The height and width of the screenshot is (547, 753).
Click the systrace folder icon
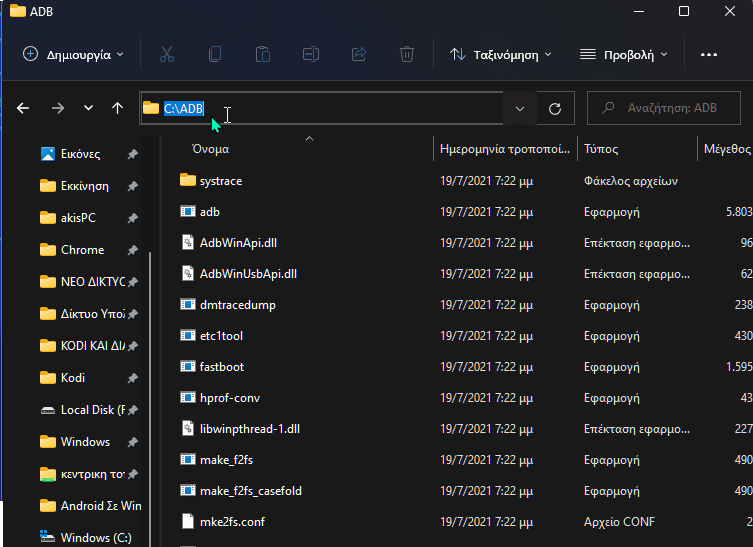pos(188,180)
